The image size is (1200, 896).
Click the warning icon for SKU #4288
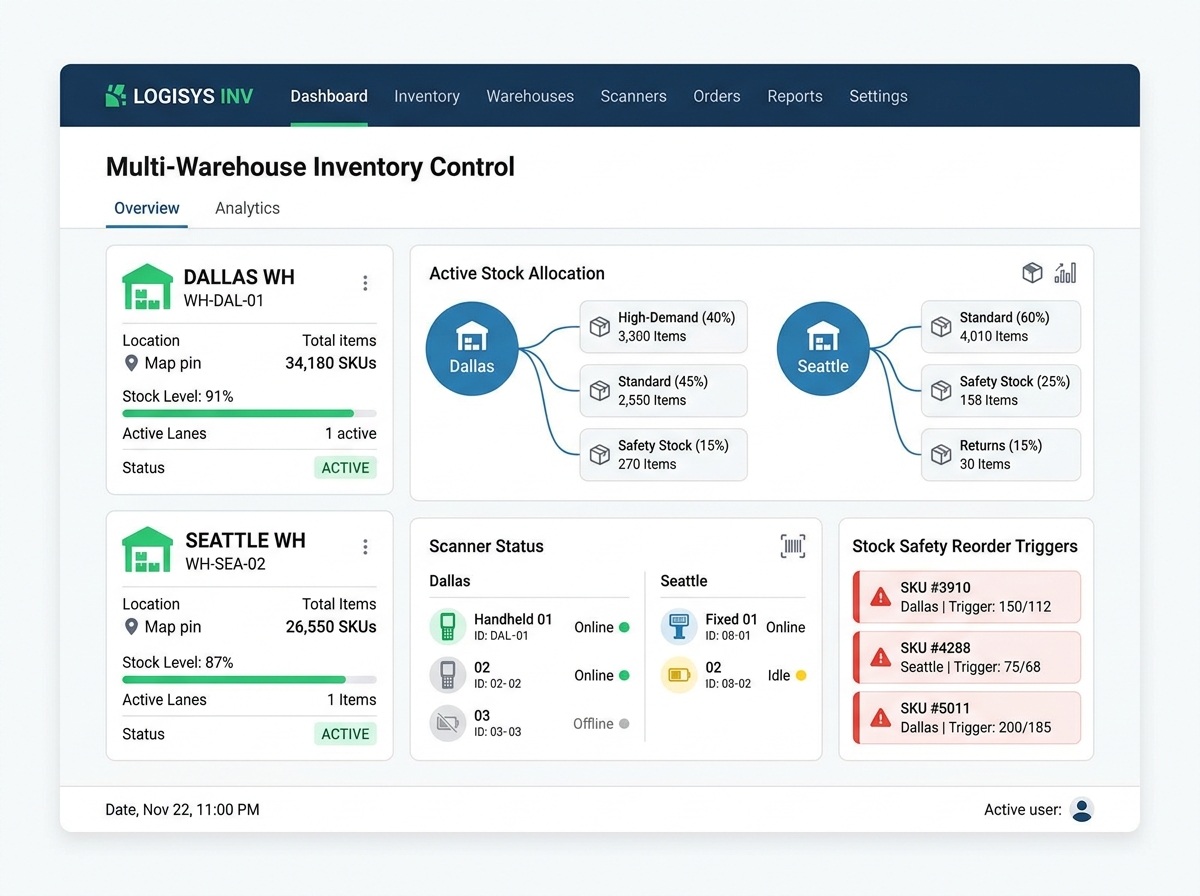click(880, 657)
